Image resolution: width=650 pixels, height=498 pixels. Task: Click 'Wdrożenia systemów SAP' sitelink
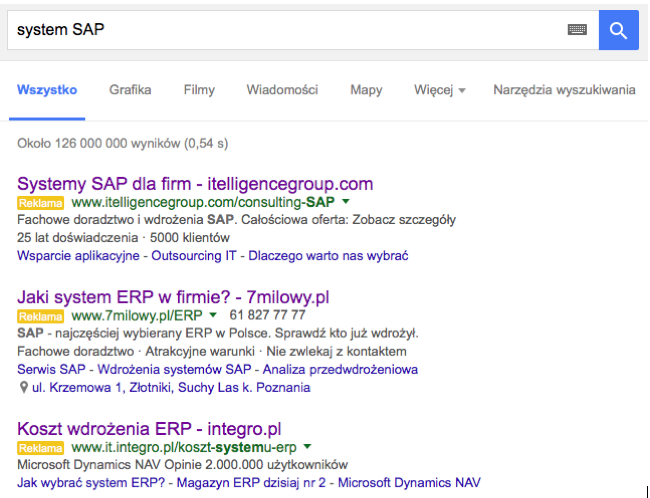pyautogui.click(x=176, y=370)
